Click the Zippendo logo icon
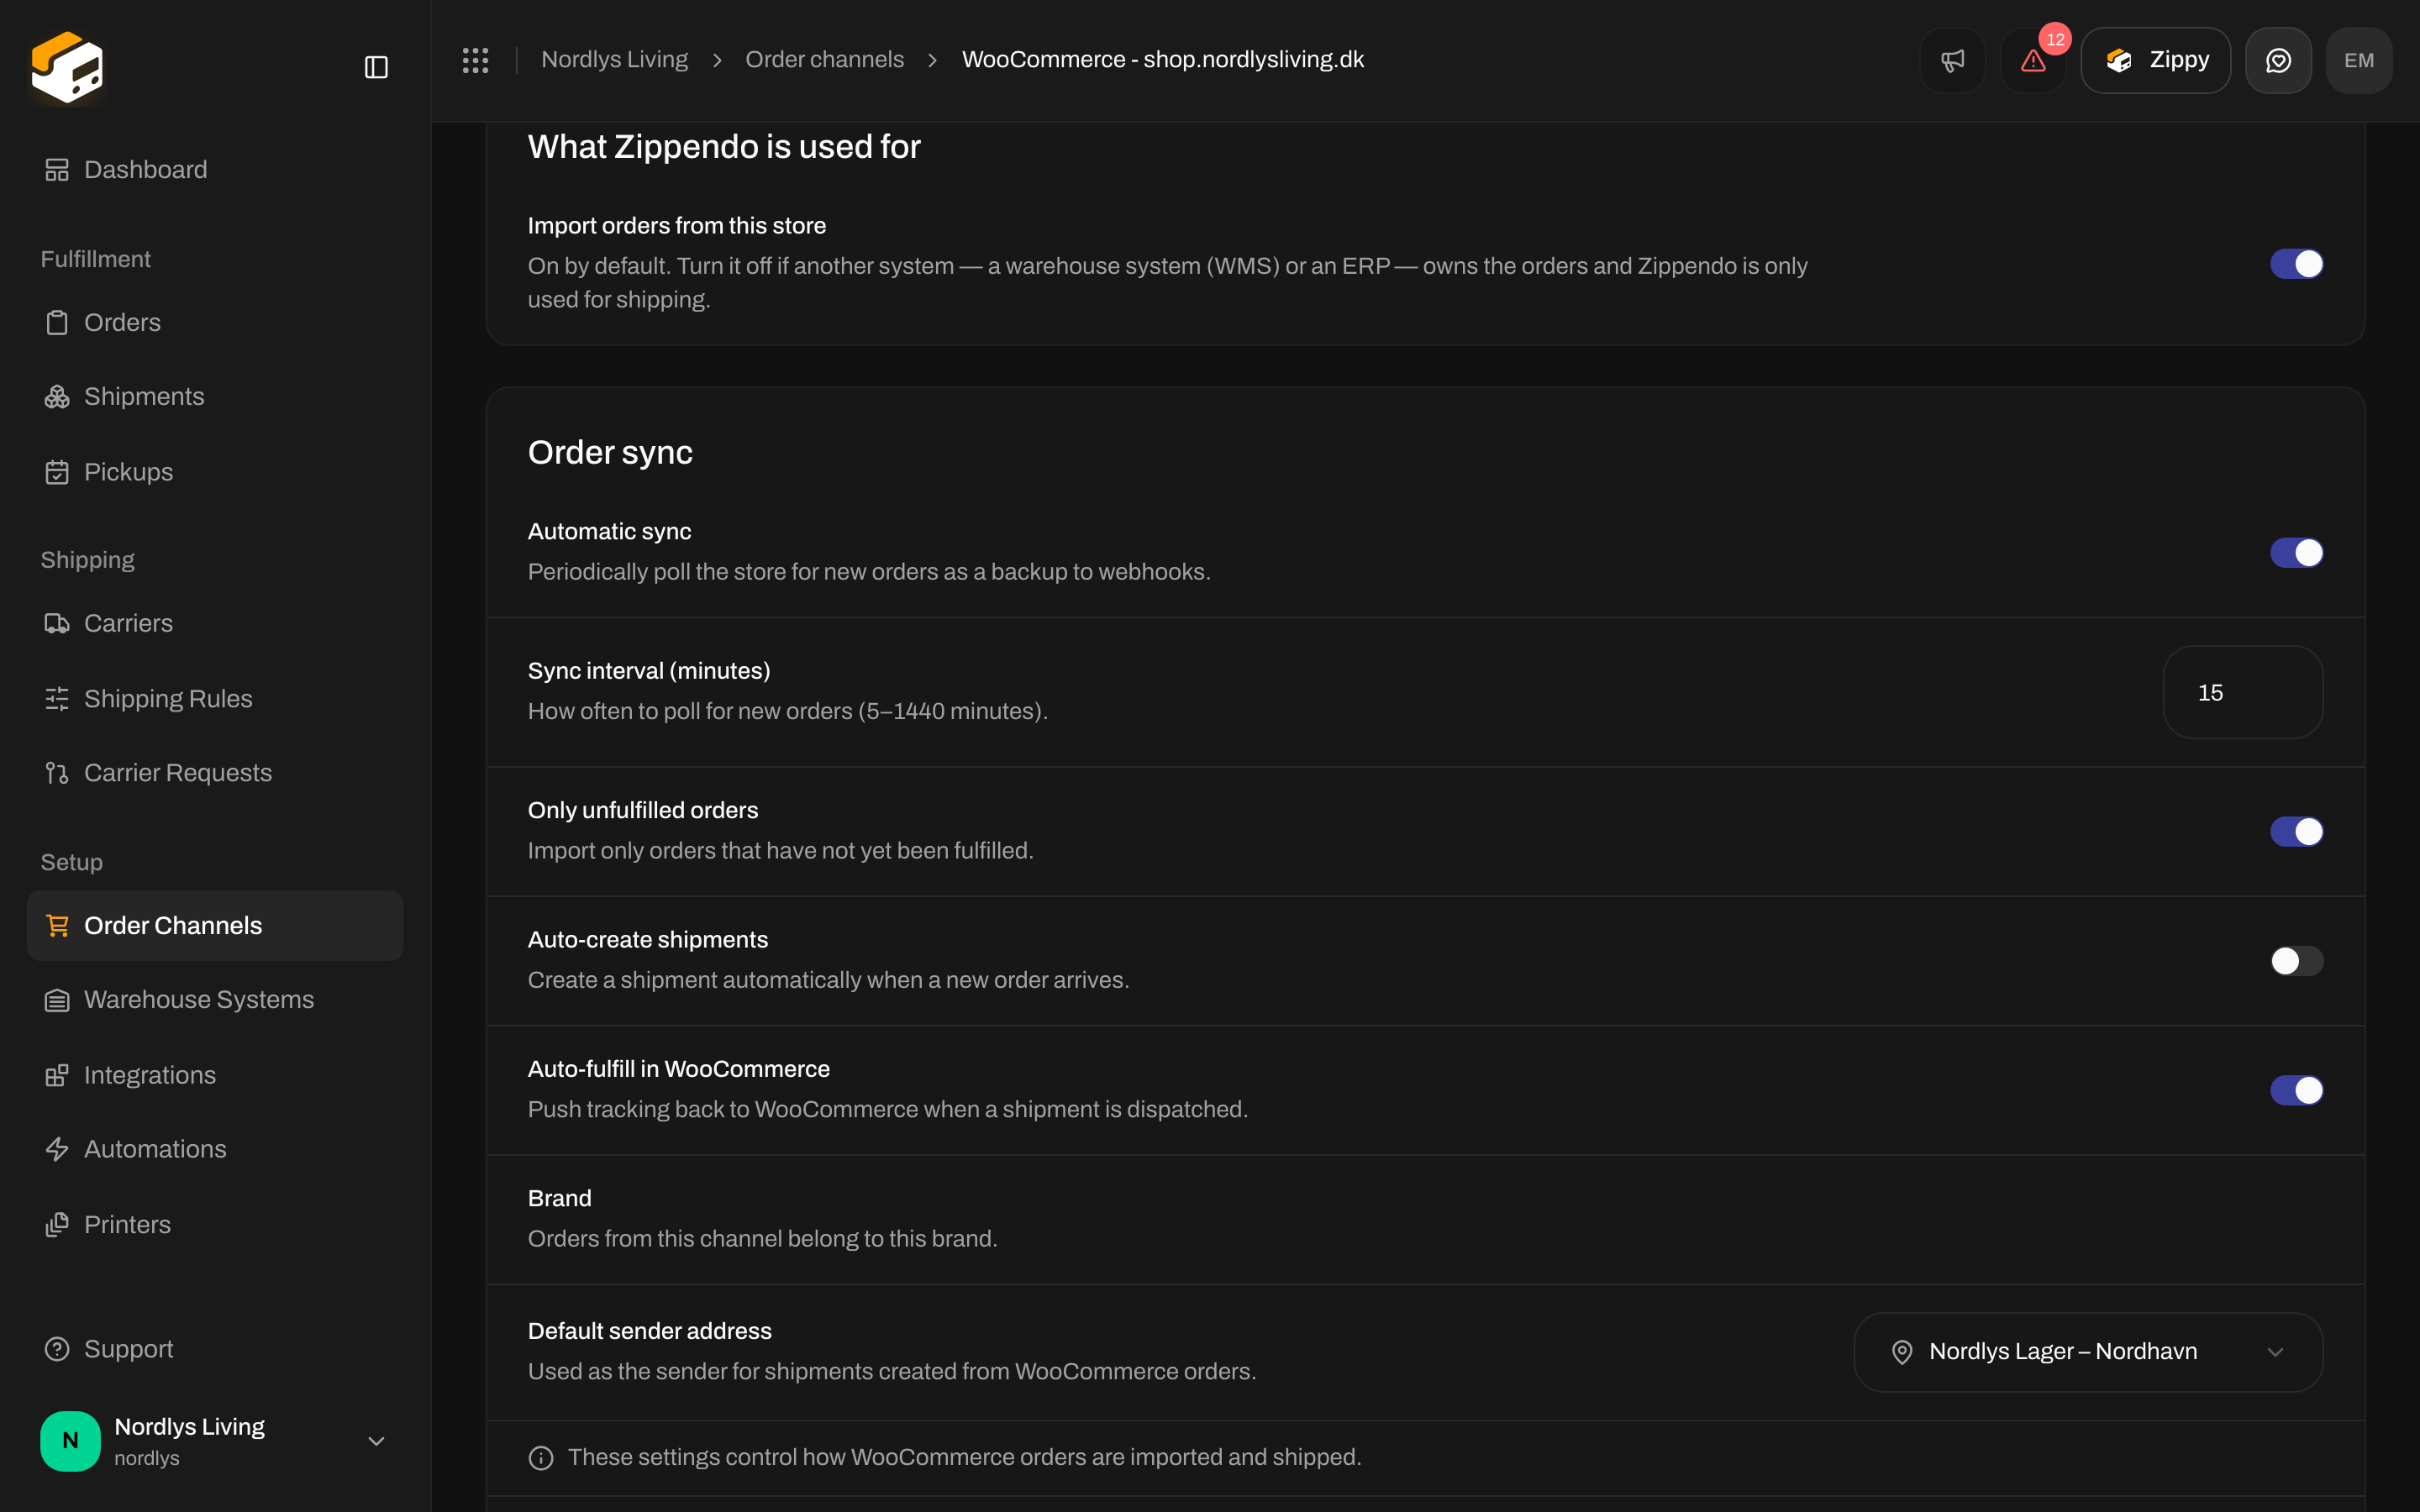This screenshot has width=2420, height=1512. pyautogui.click(x=67, y=67)
